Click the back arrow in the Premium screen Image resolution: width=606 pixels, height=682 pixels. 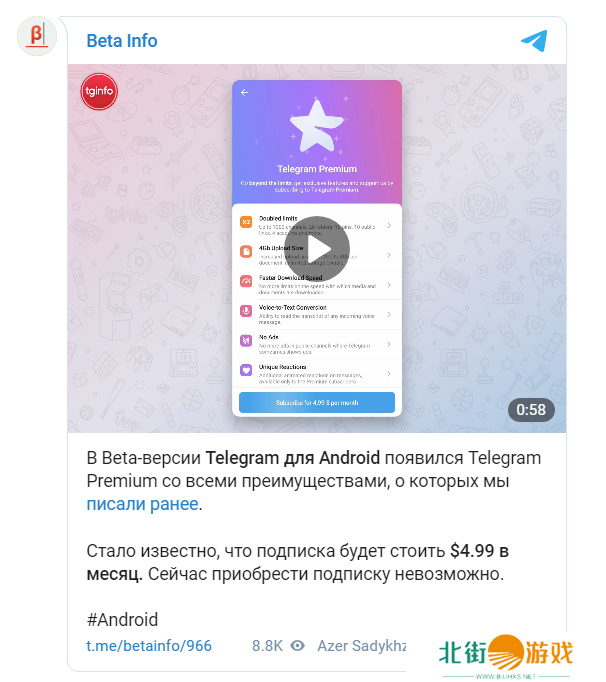click(x=244, y=92)
